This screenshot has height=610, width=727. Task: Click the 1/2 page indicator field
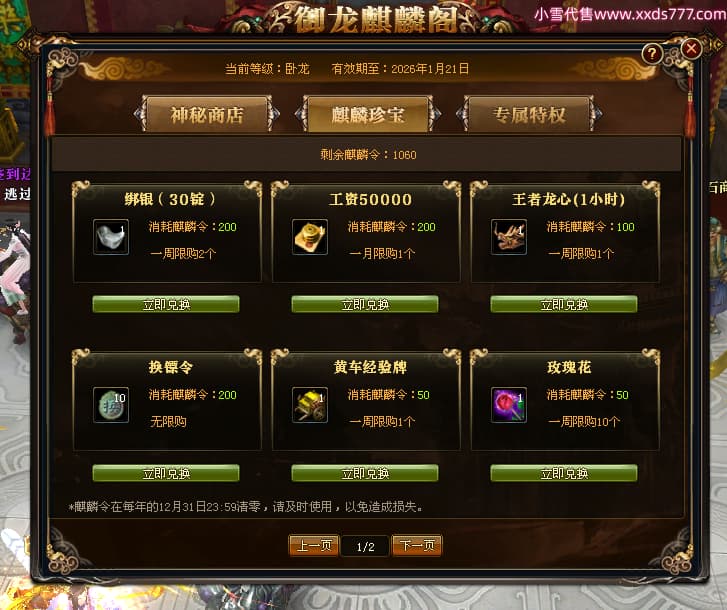365,546
